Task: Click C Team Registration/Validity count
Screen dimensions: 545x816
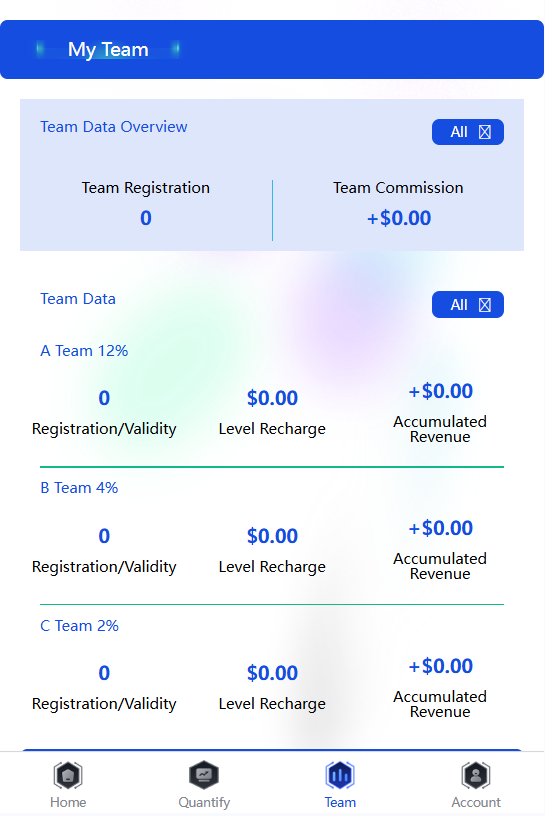Action: [x=104, y=673]
